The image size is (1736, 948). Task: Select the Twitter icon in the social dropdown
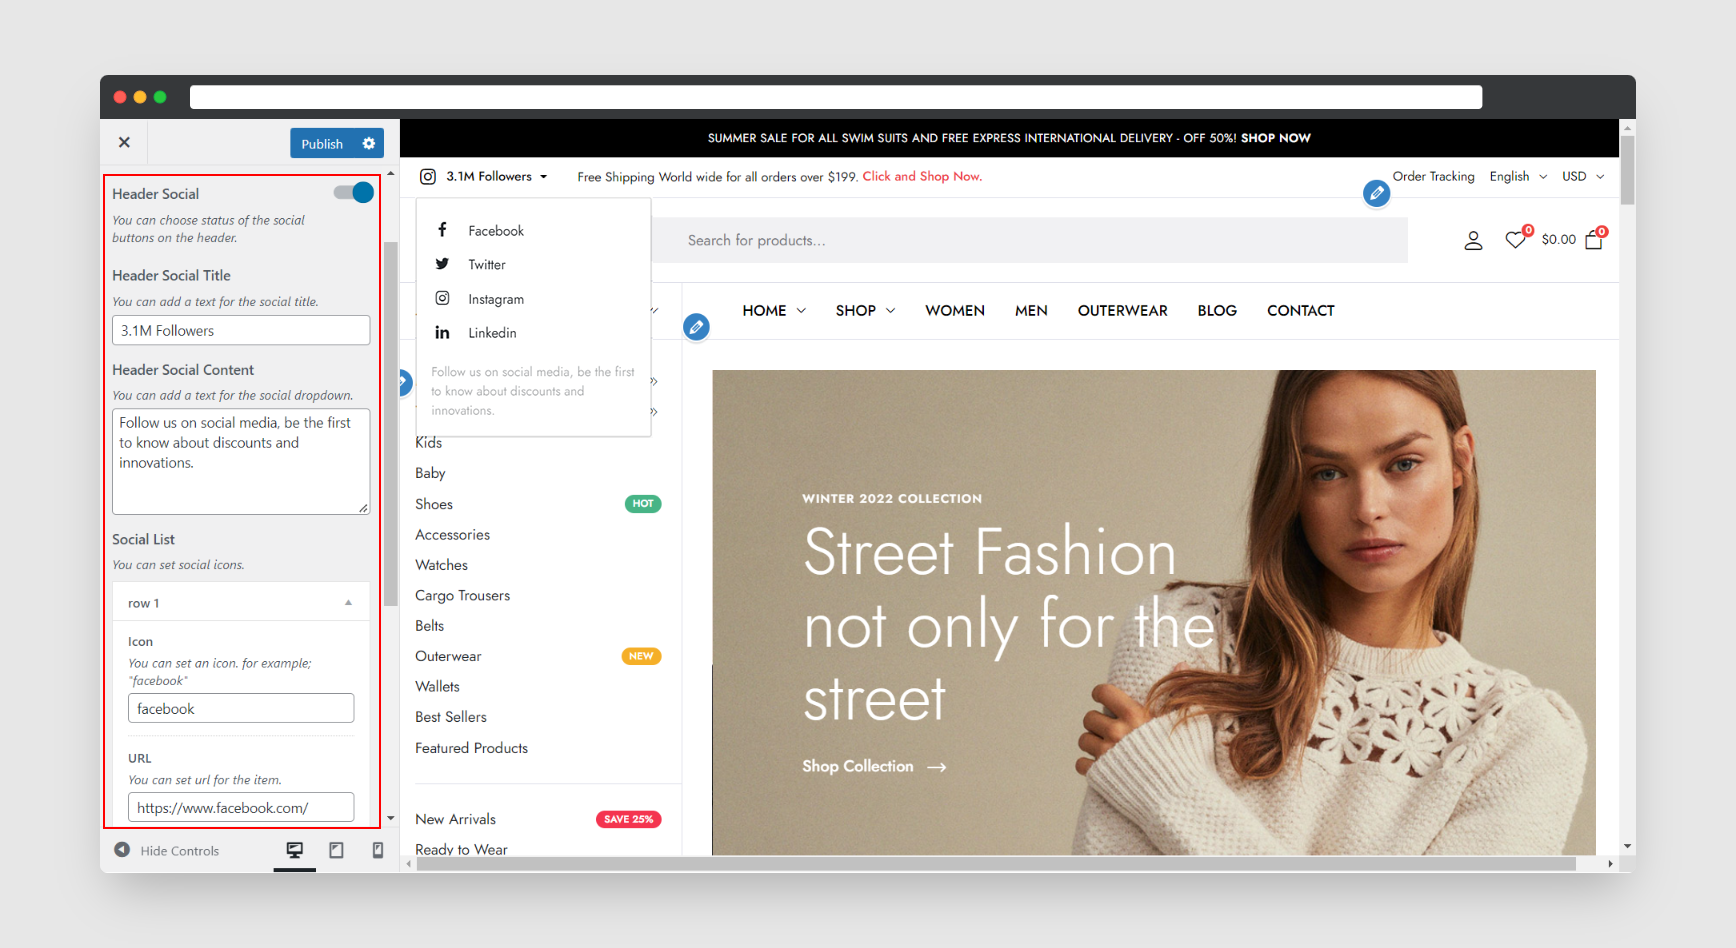pyautogui.click(x=443, y=264)
